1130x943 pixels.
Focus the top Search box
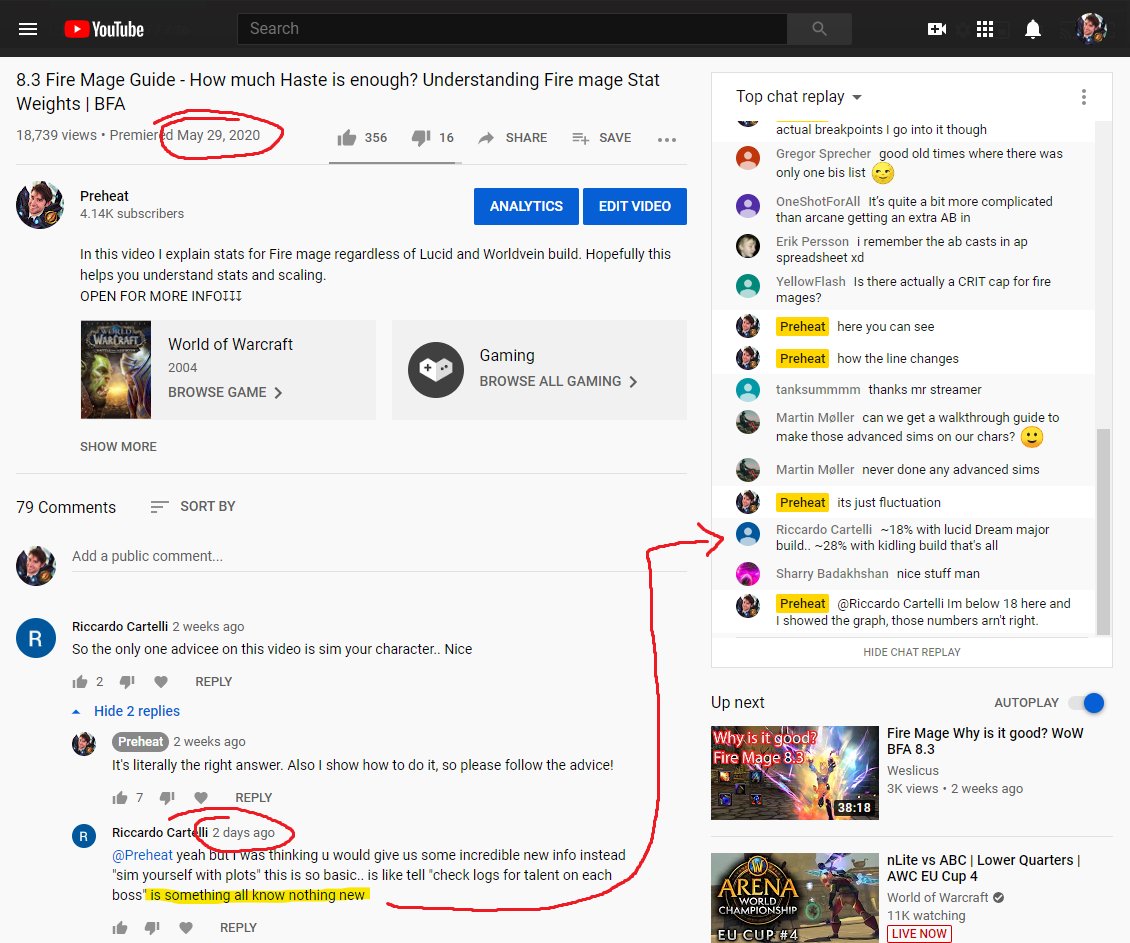[512, 29]
